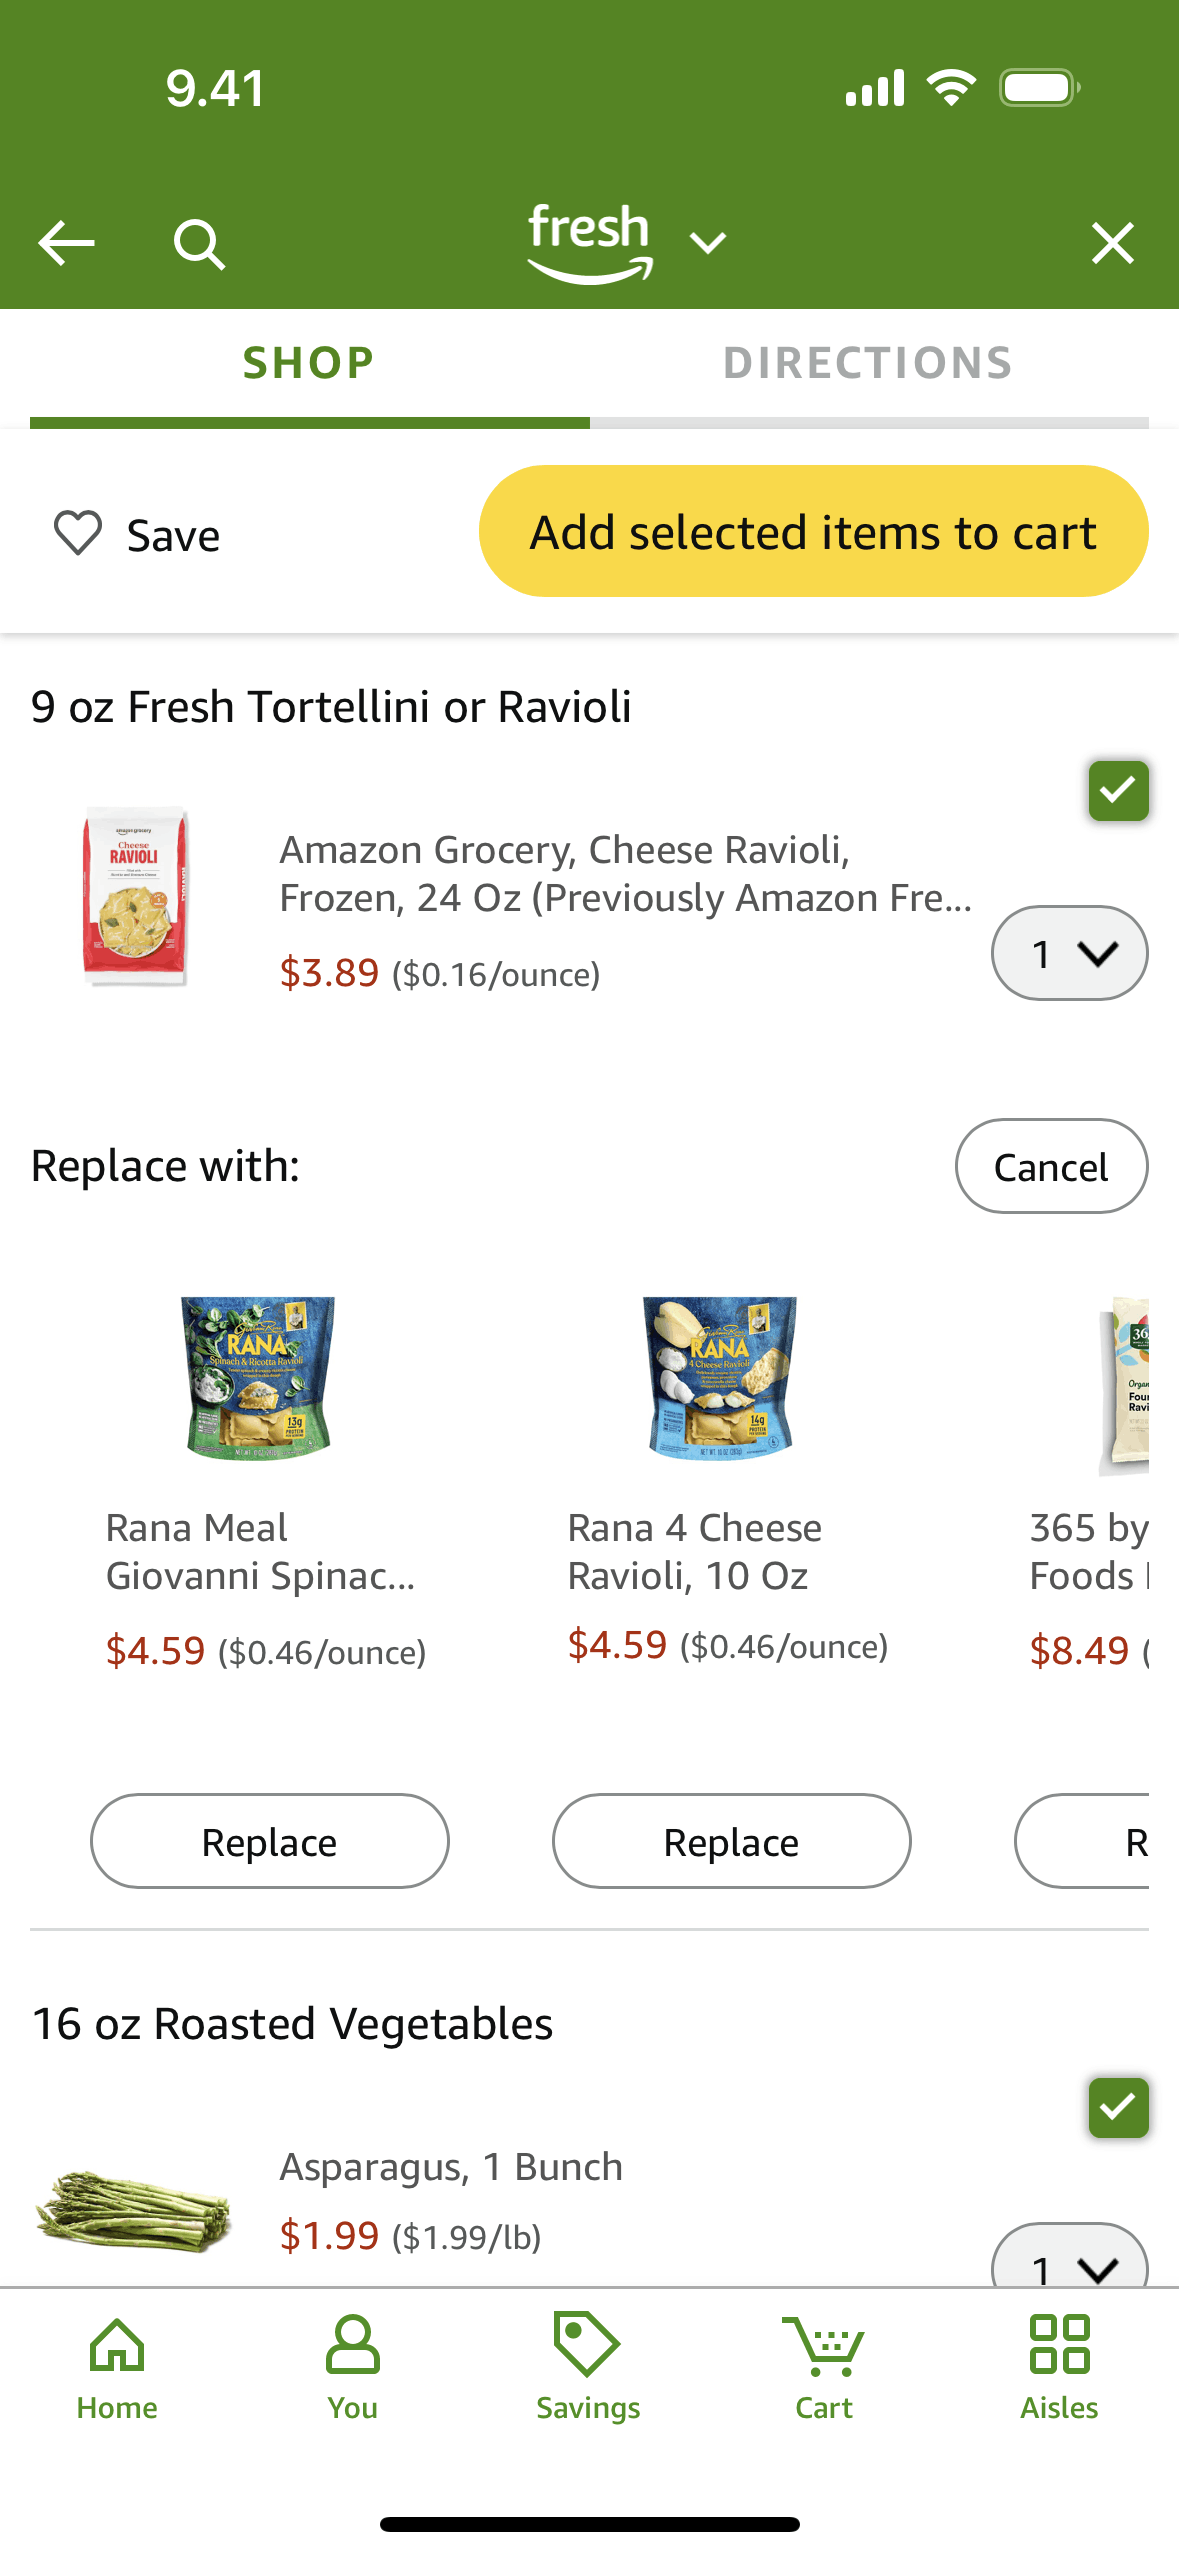Uncheck the Cheese Ravioli item checkbox
Image resolution: width=1179 pixels, height=2556 pixels.
coord(1118,791)
